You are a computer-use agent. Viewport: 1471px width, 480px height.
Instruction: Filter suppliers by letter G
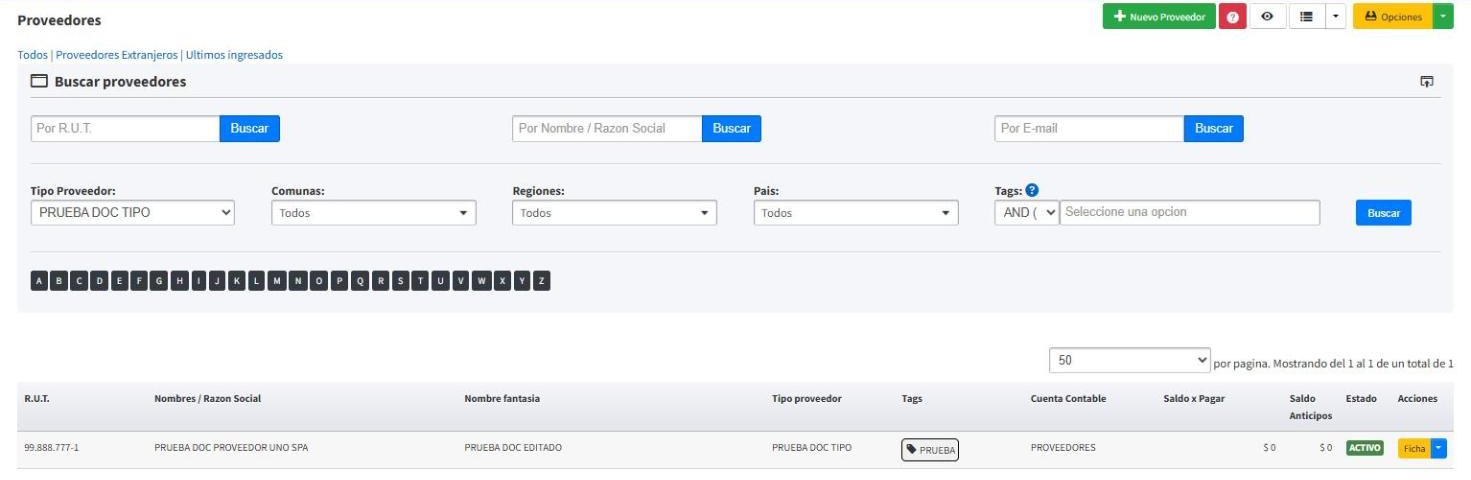[x=159, y=282]
